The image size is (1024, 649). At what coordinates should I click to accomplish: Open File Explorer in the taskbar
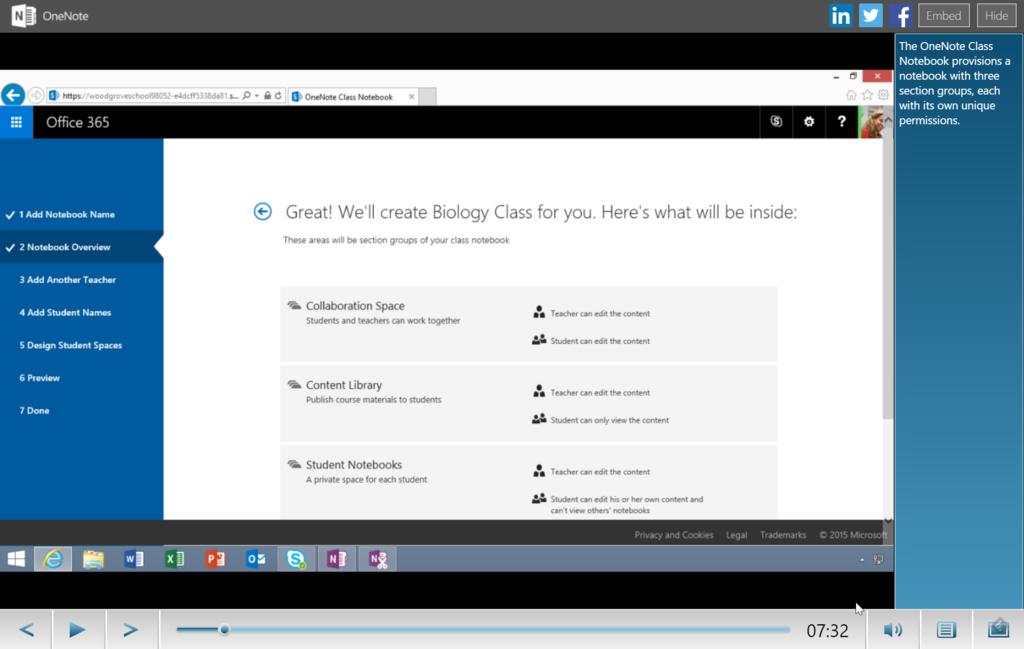tap(93, 559)
